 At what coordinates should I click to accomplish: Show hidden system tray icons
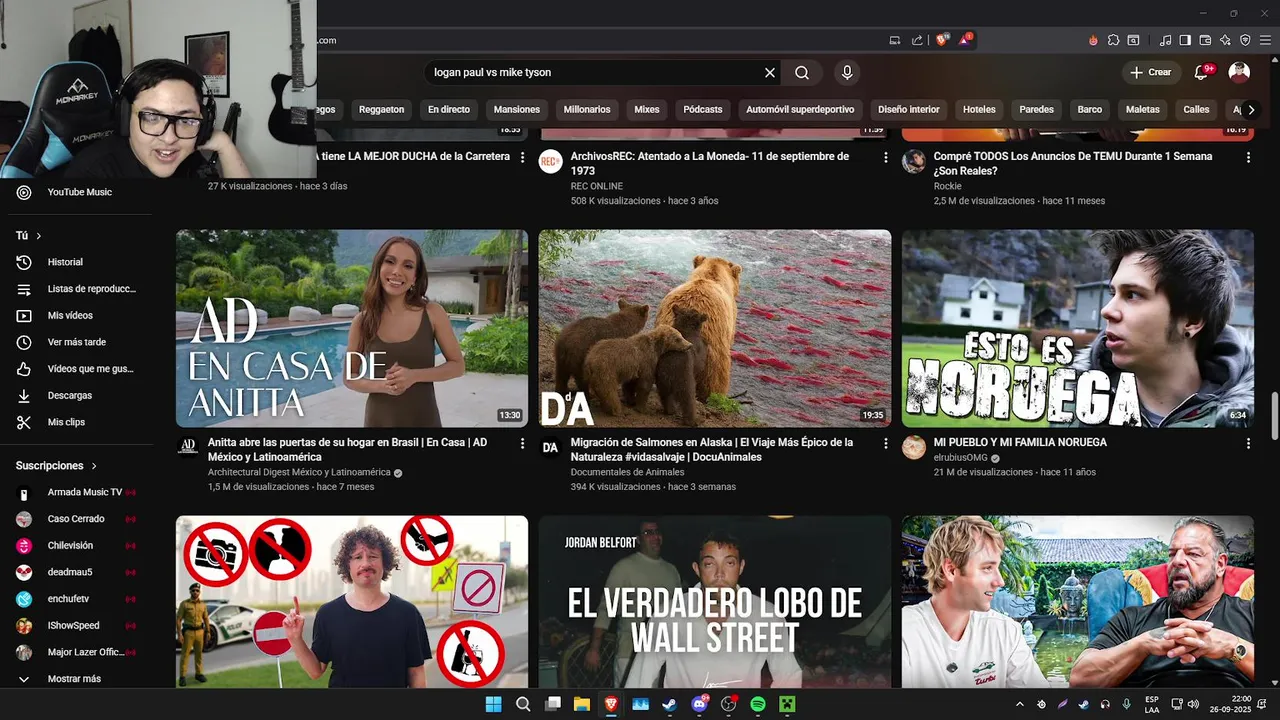[x=1019, y=704]
